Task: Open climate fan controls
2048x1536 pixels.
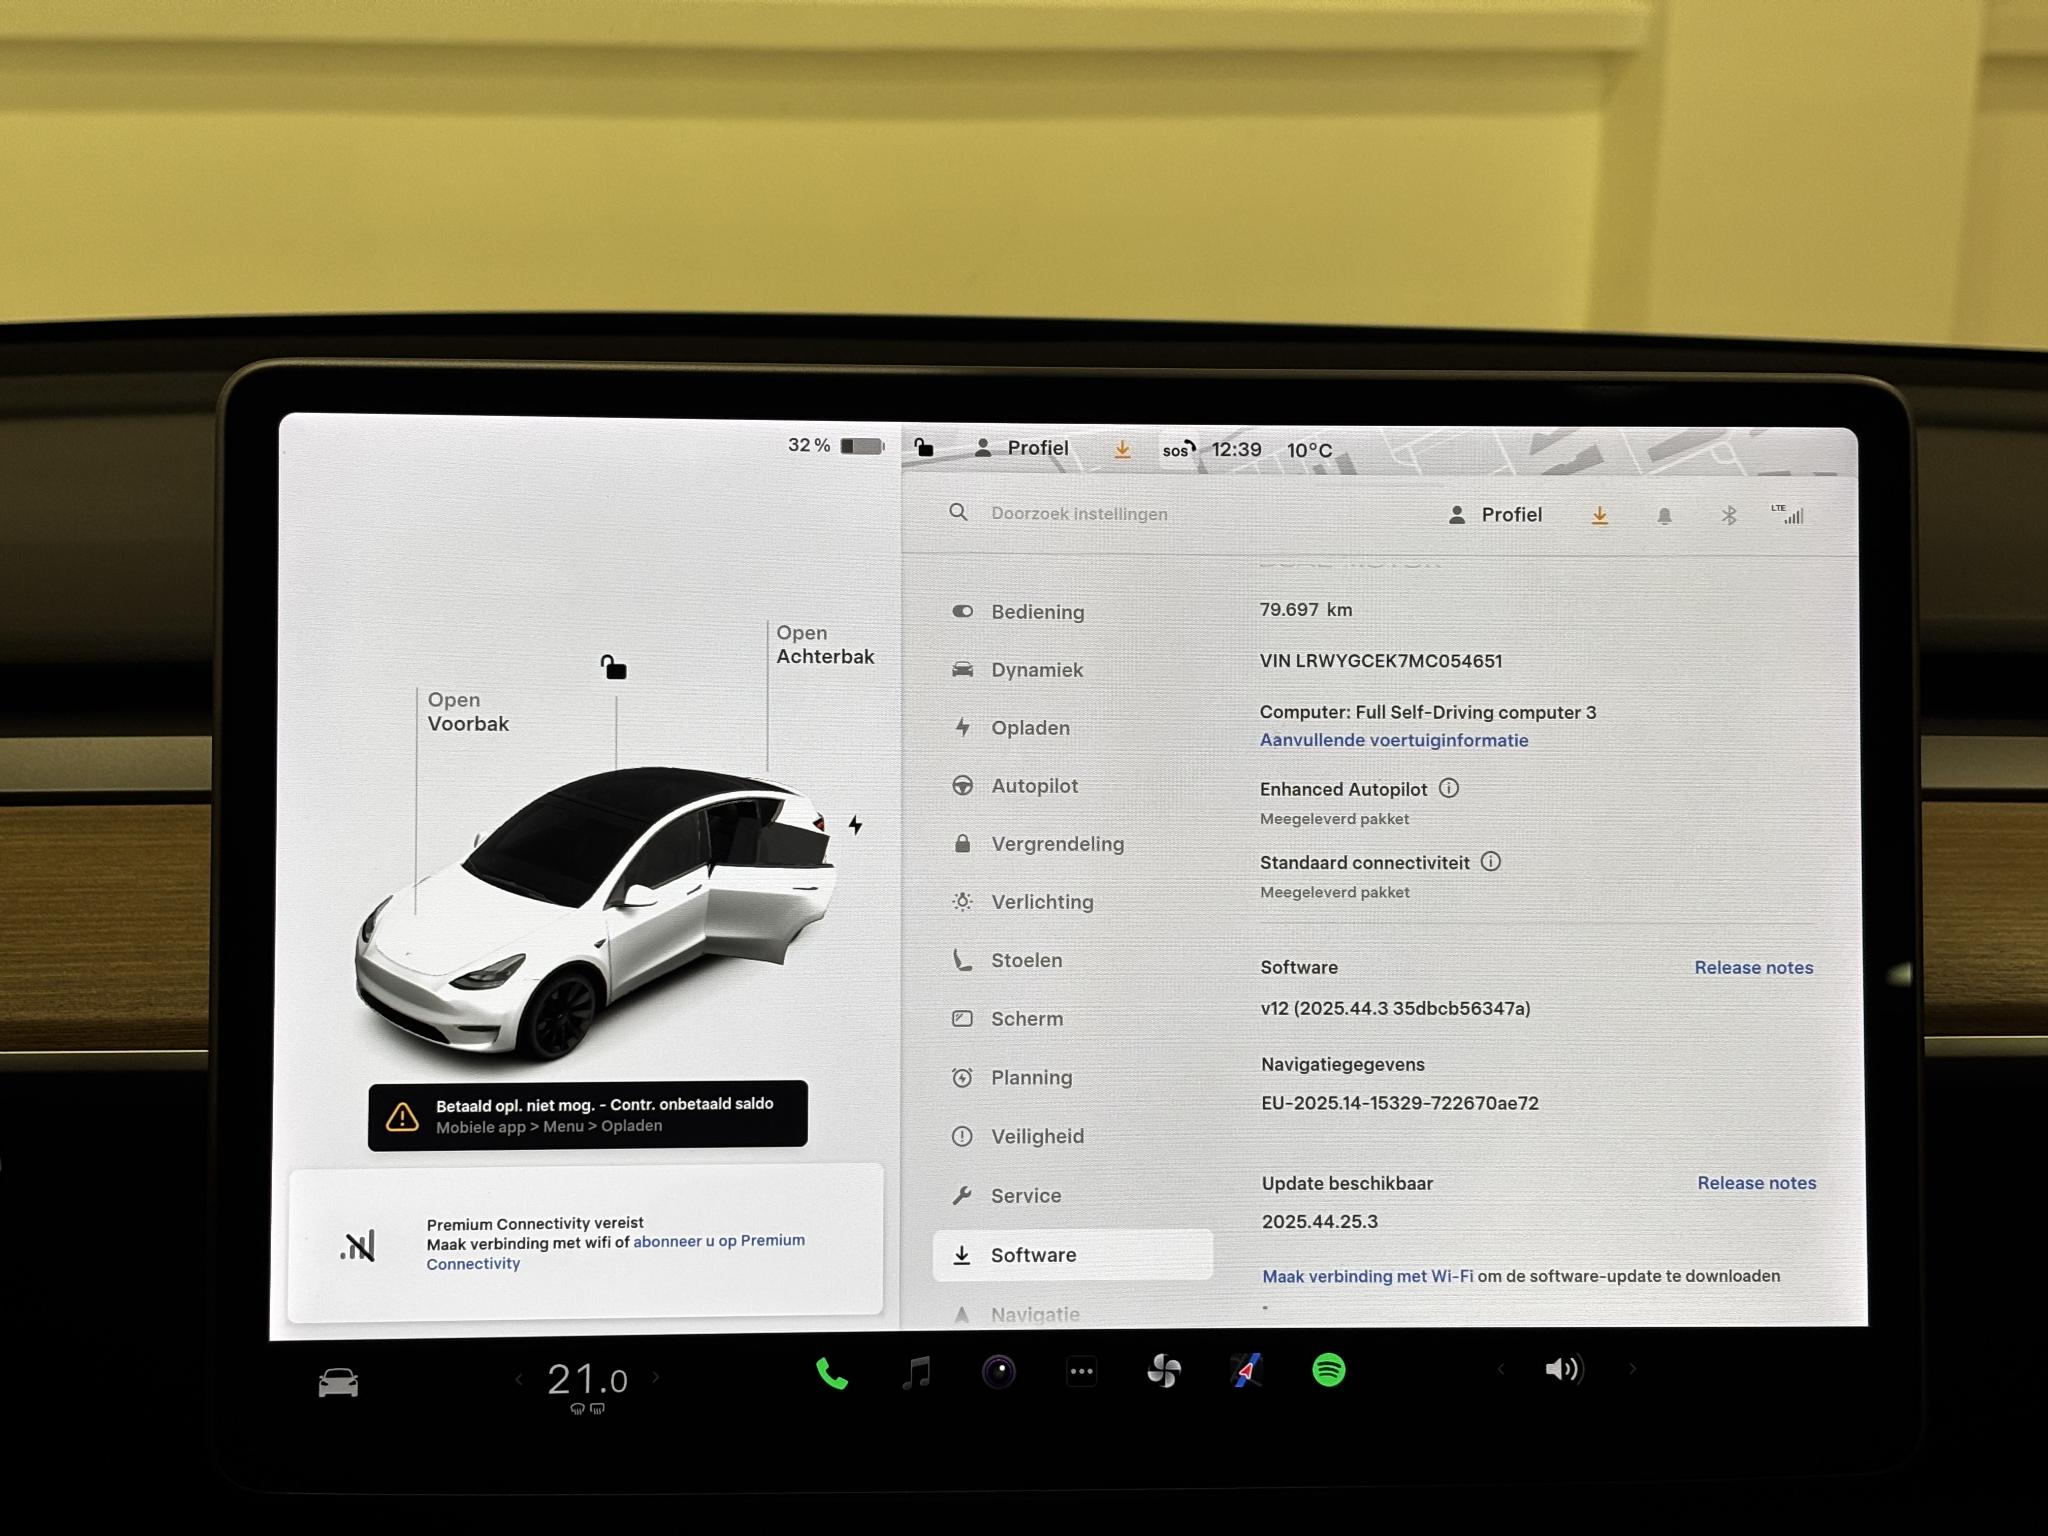Action: click(1164, 1371)
